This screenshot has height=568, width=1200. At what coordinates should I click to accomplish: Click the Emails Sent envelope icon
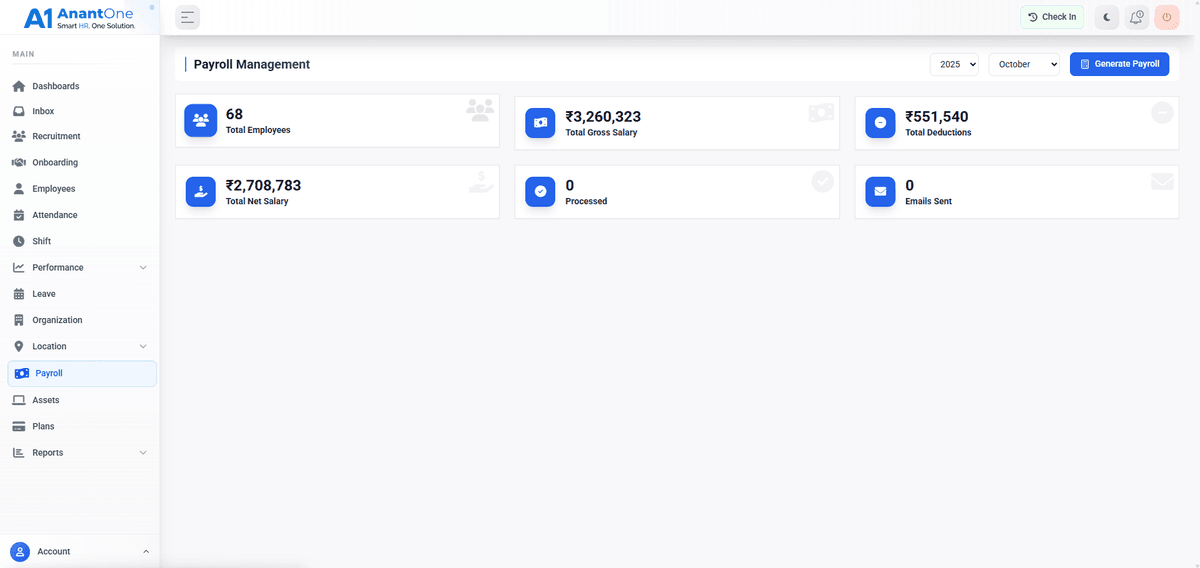tap(880, 191)
